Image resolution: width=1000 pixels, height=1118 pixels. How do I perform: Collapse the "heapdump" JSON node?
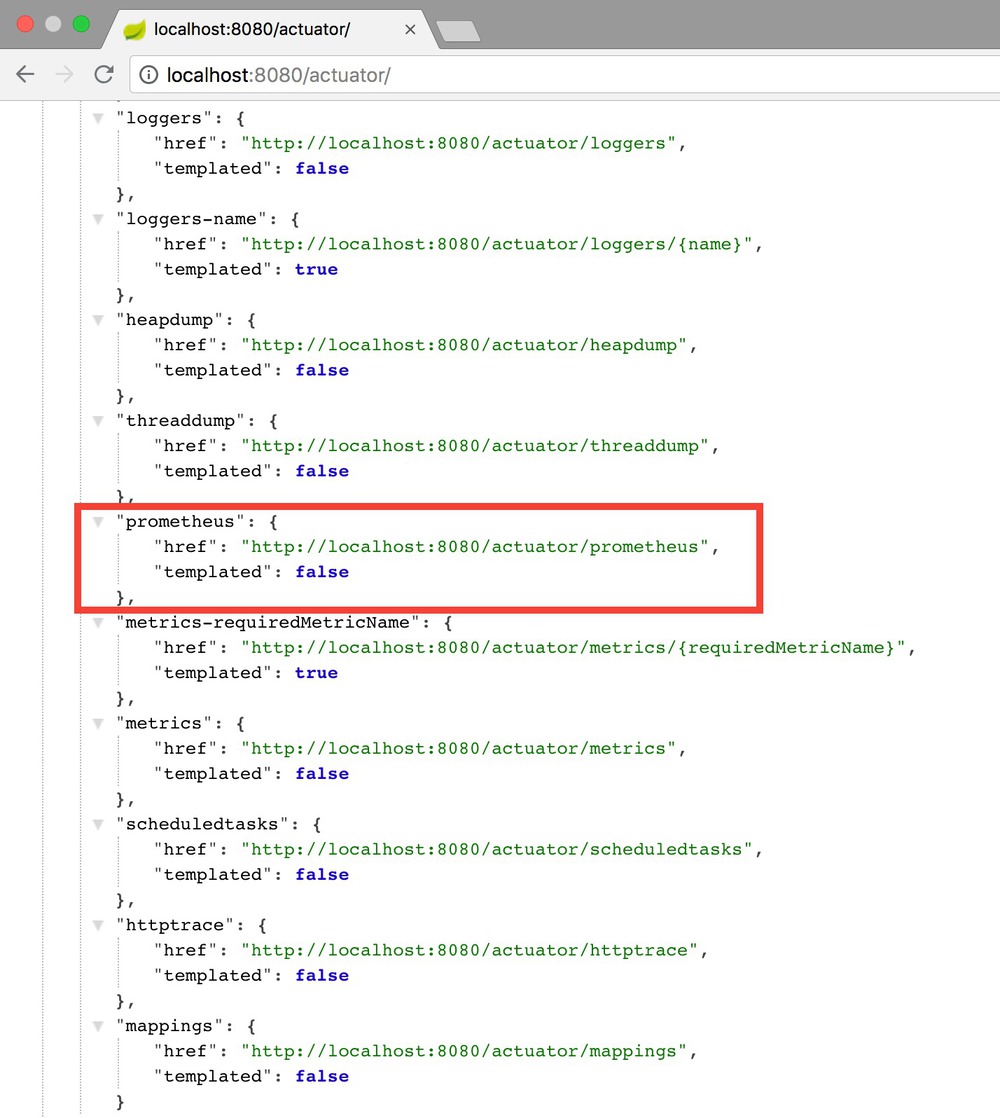pyautogui.click(x=98, y=320)
